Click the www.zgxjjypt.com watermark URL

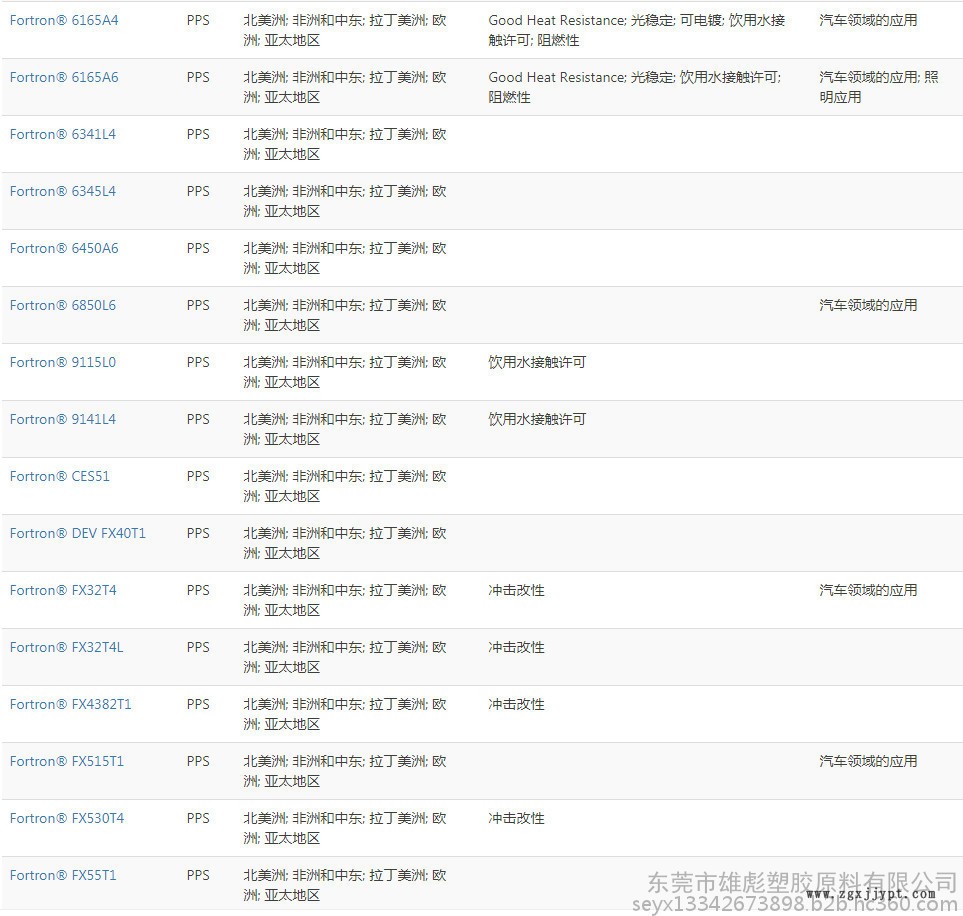pos(871,894)
